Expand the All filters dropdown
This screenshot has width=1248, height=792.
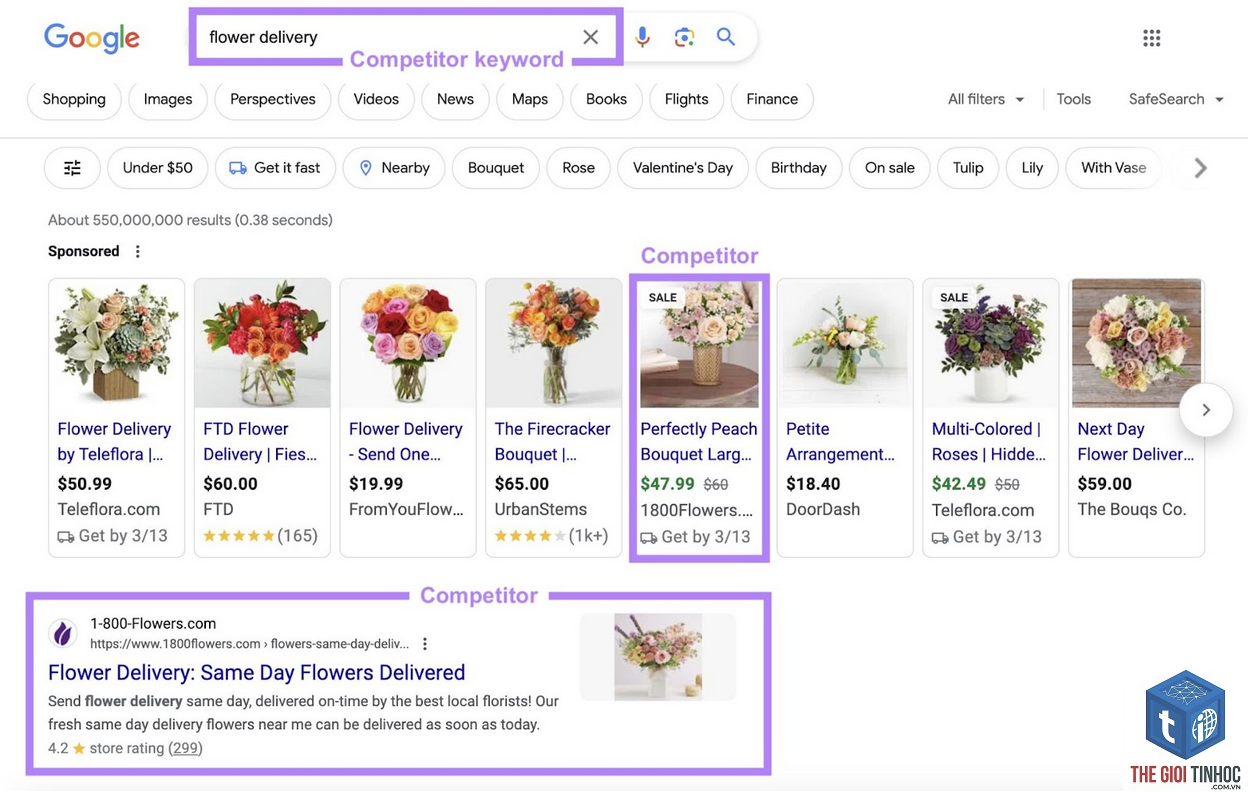(986, 99)
